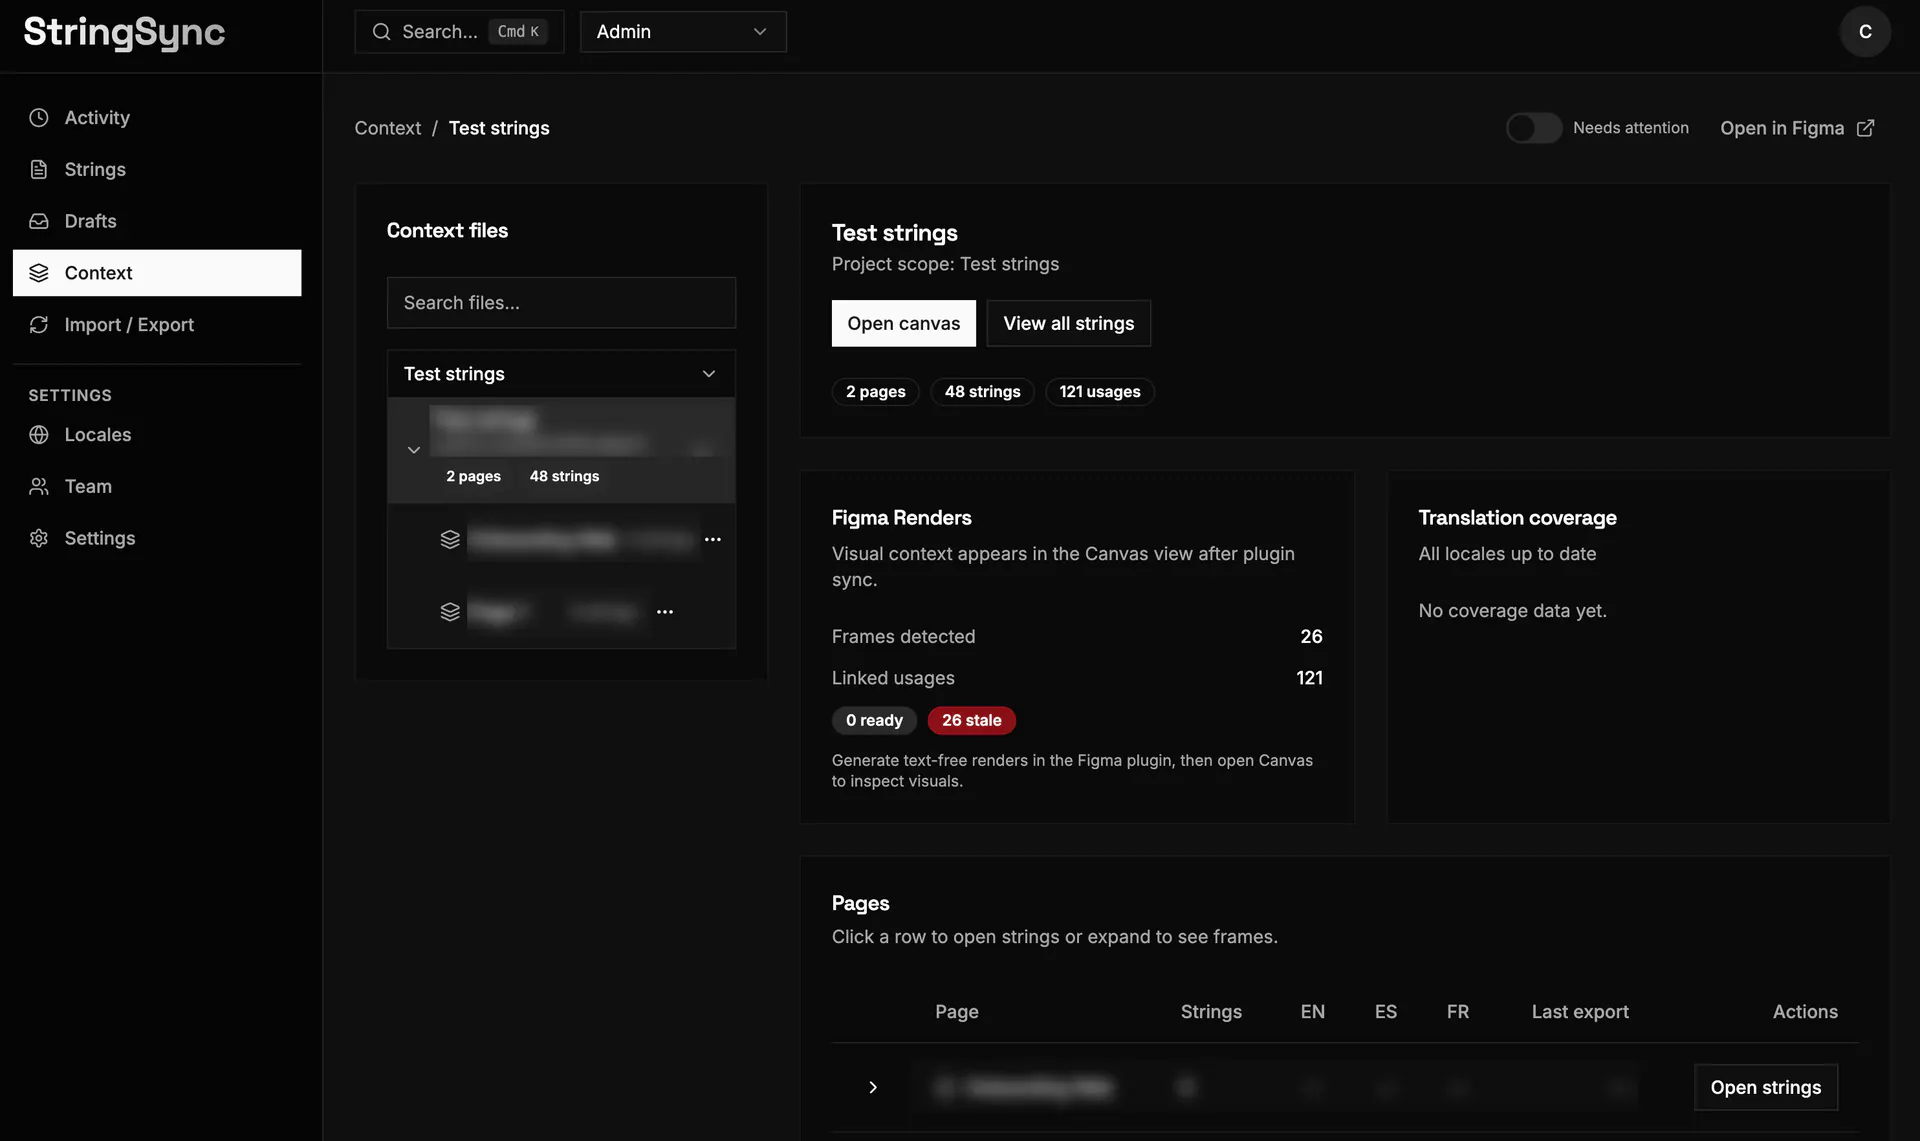
Task: Open more options for second blurred page
Action: click(x=665, y=611)
